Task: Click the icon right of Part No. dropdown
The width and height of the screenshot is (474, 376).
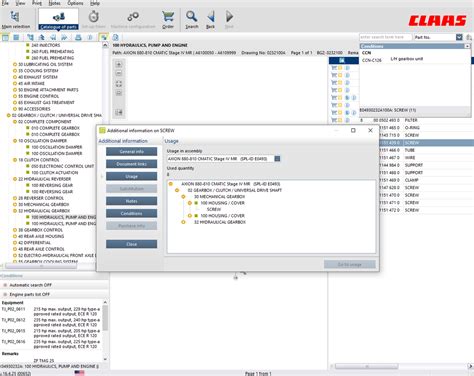Action: click(469, 37)
